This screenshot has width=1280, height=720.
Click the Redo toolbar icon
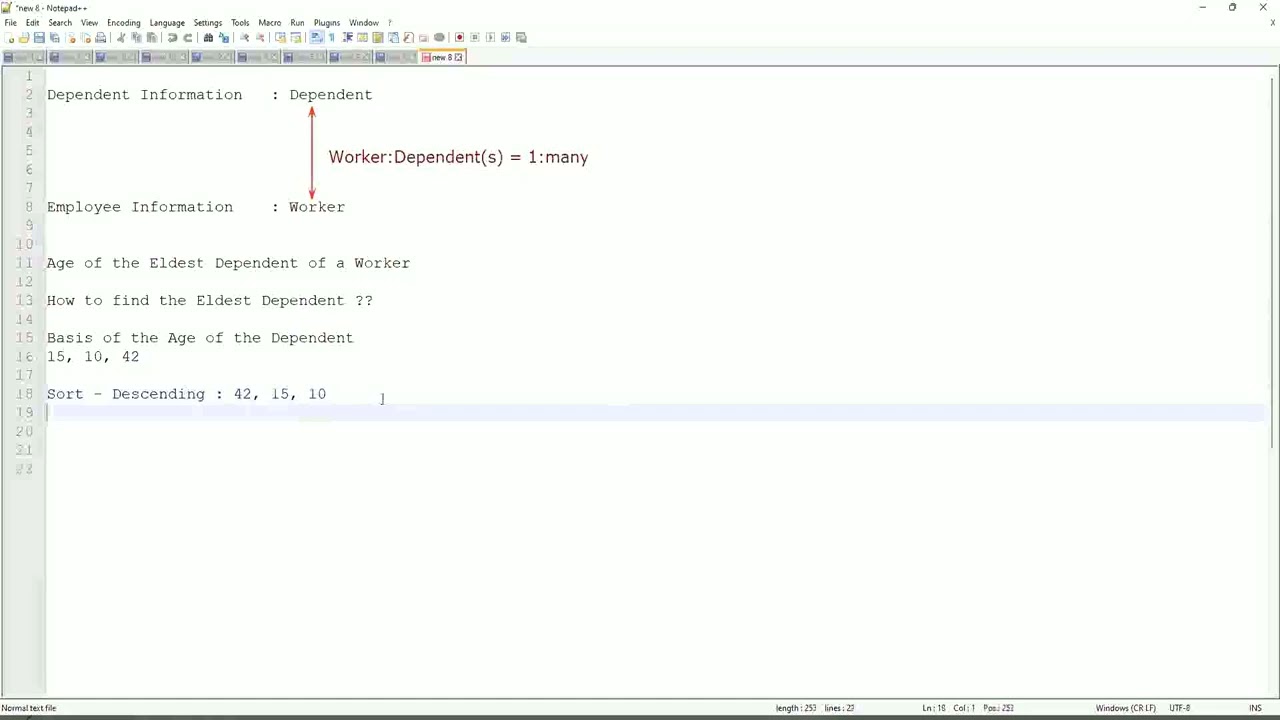[x=187, y=37]
